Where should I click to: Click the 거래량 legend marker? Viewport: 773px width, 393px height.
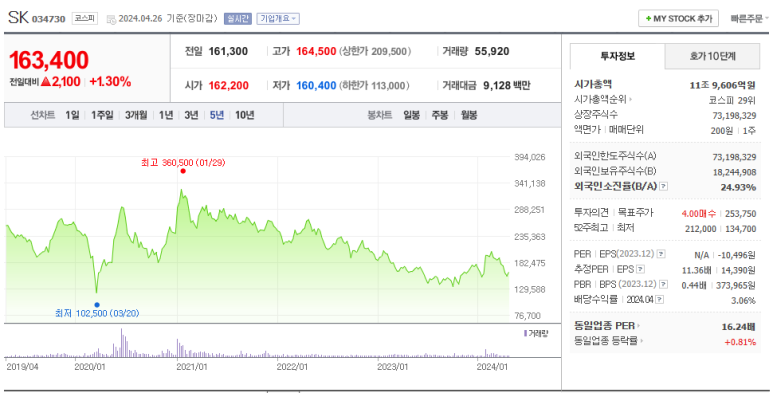526,334
